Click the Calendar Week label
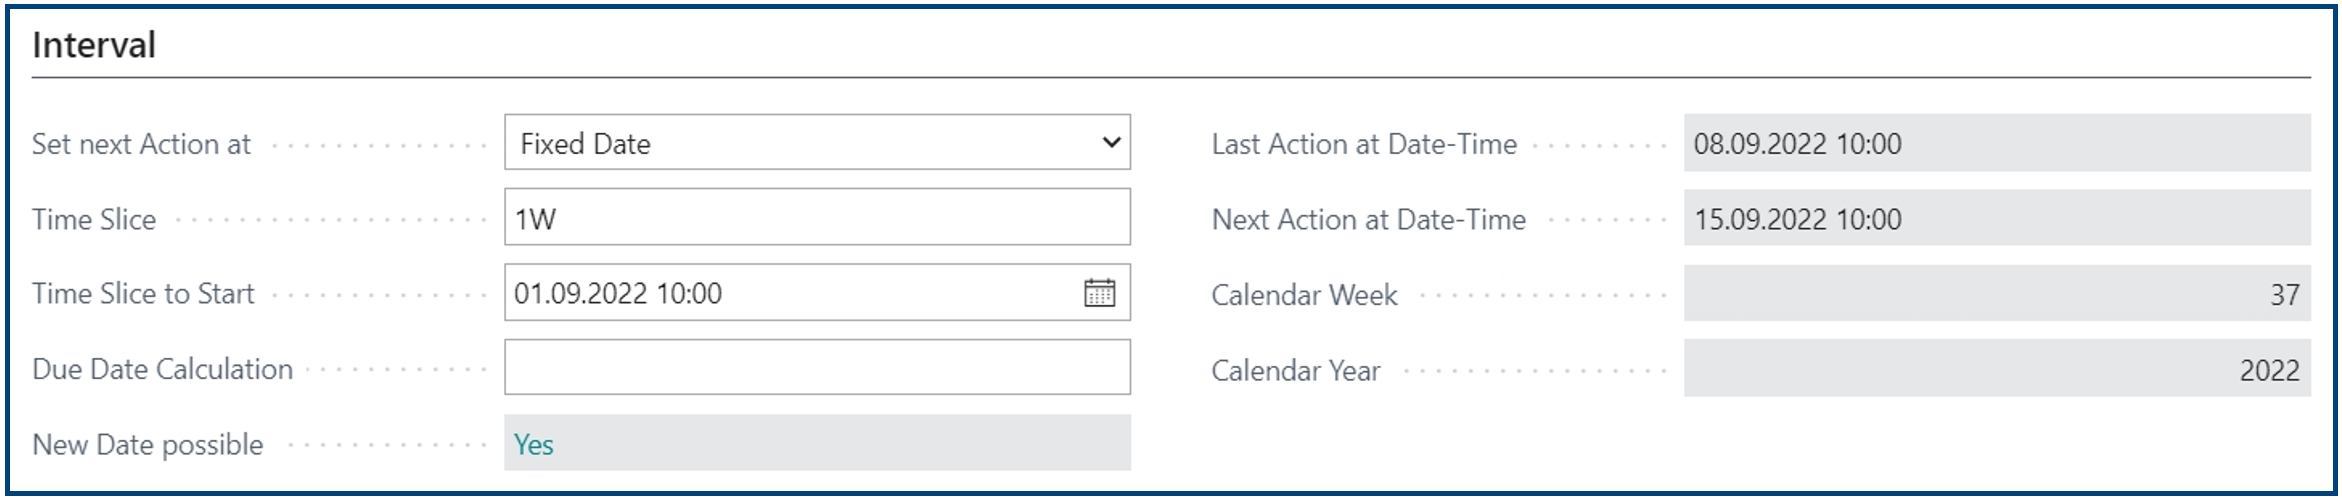 1304,295
